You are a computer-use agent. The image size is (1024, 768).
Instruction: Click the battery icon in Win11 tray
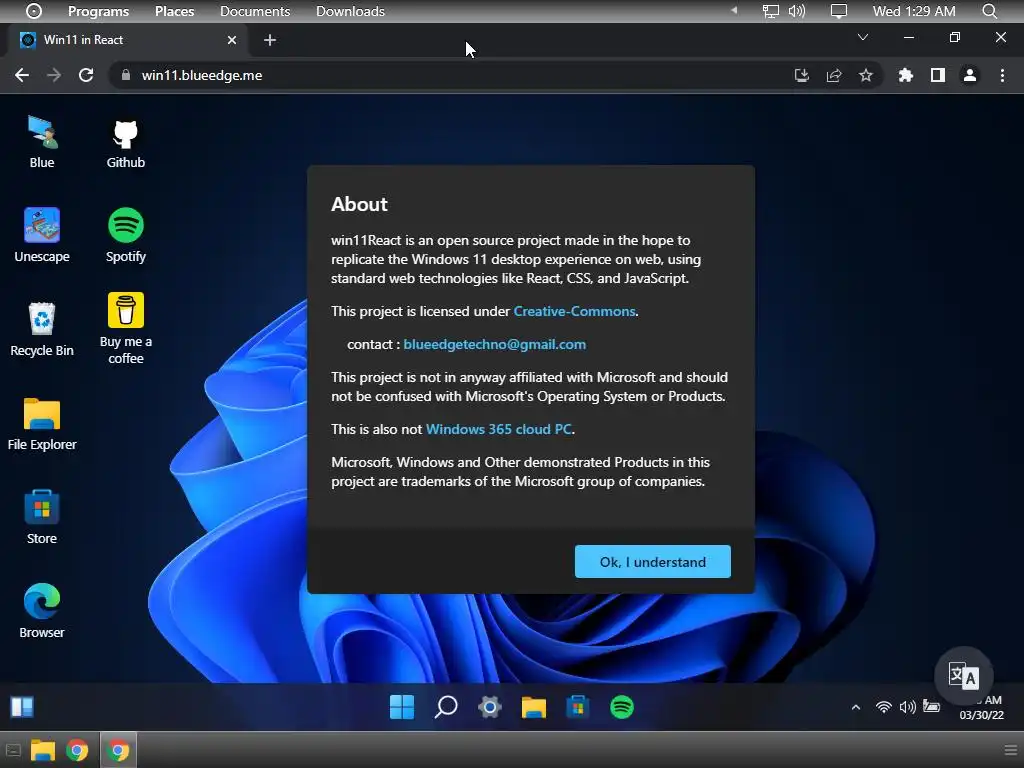coord(931,707)
